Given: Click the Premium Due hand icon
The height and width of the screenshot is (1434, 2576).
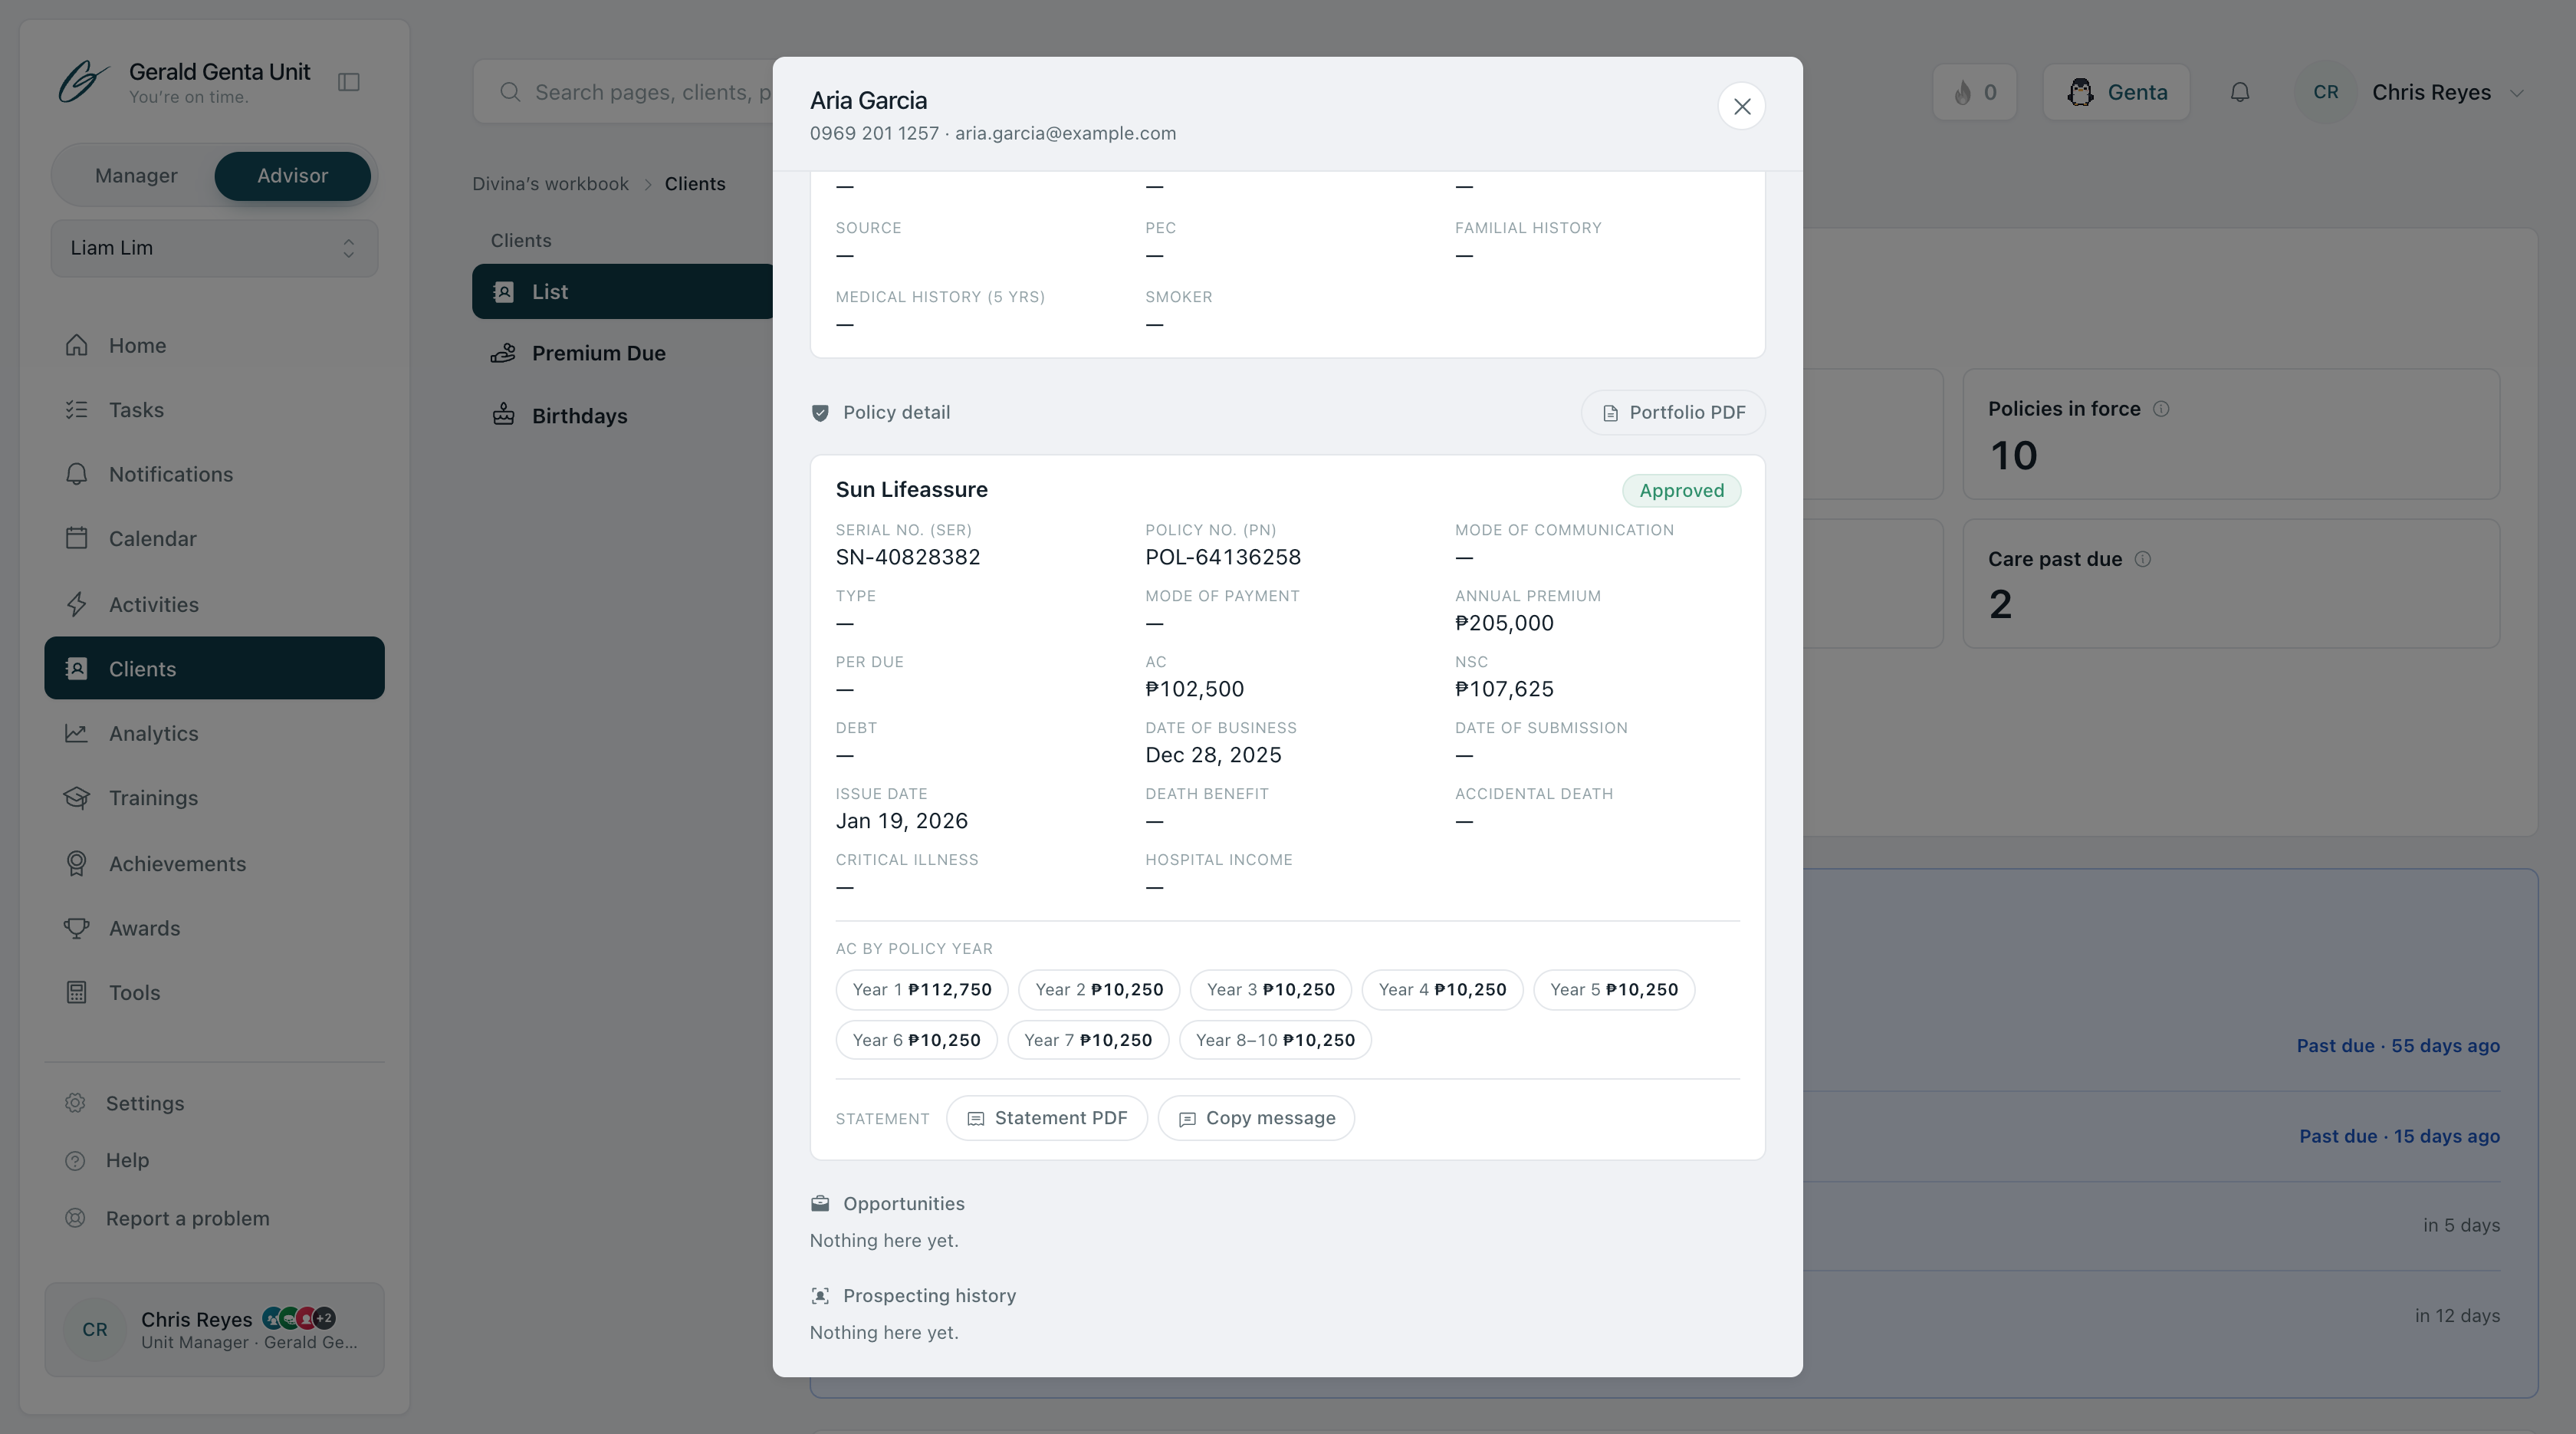Looking at the screenshot, I should (x=503, y=353).
